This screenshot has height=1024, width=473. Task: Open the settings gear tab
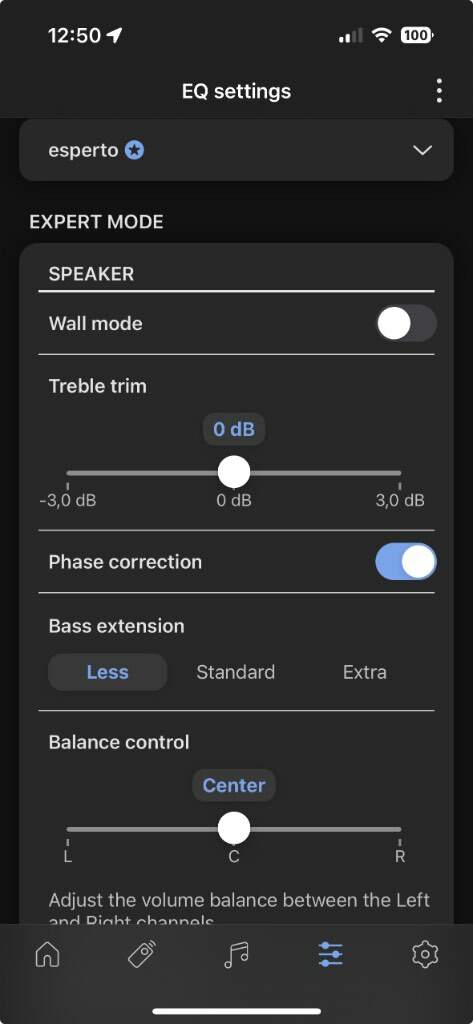(425, 955)
